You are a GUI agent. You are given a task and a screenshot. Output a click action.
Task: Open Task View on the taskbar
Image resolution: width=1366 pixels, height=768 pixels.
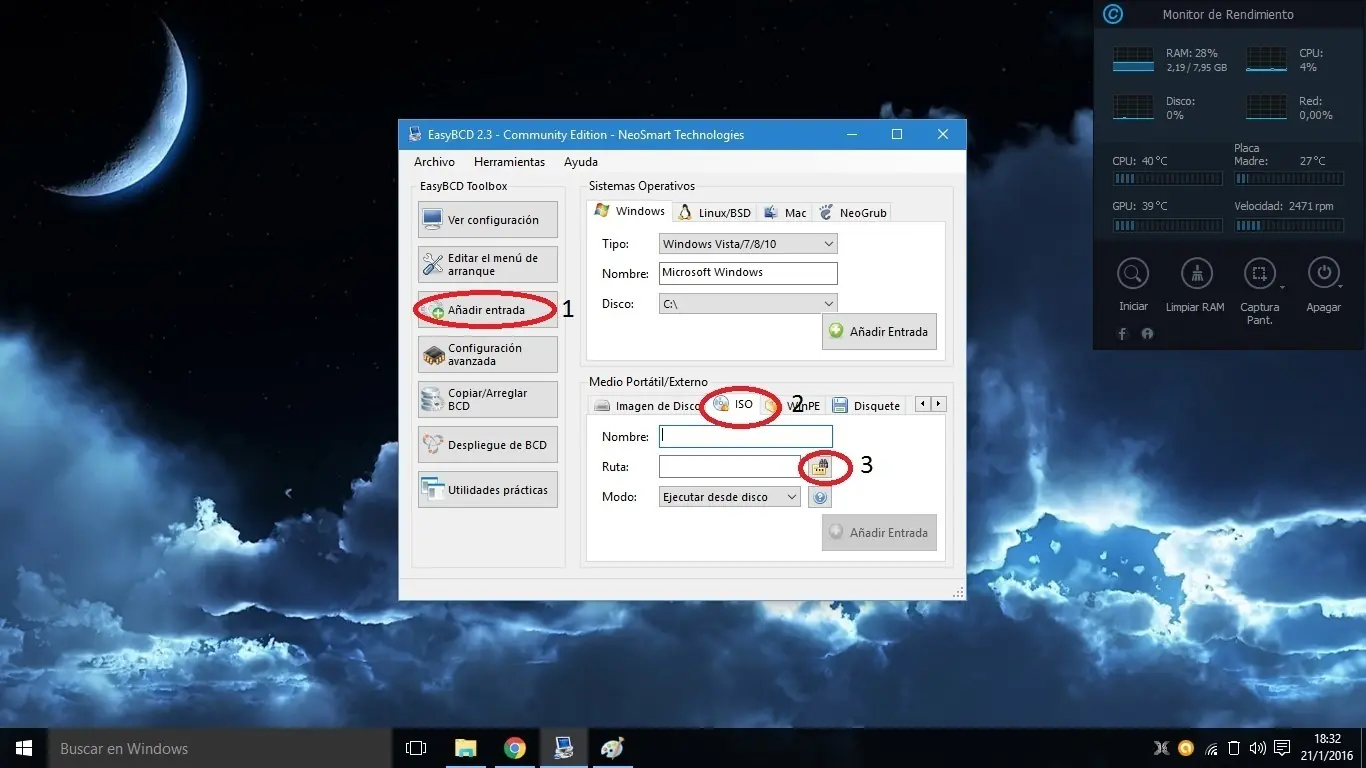(x=415, y=748)
